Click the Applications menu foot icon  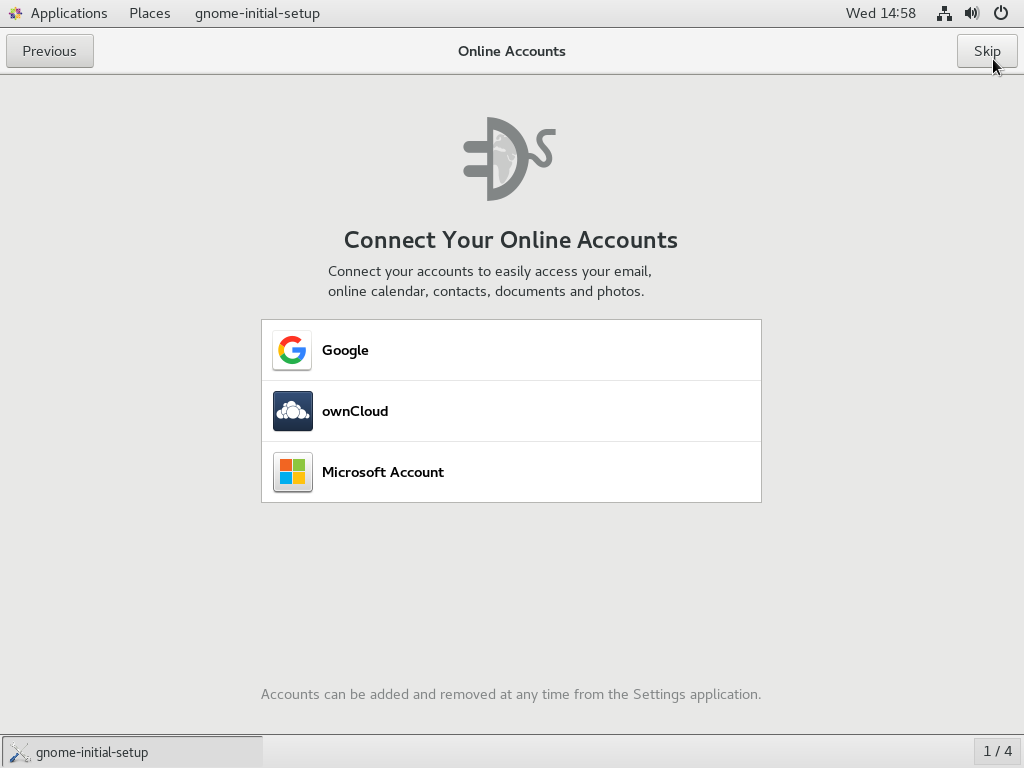point(16,13)
